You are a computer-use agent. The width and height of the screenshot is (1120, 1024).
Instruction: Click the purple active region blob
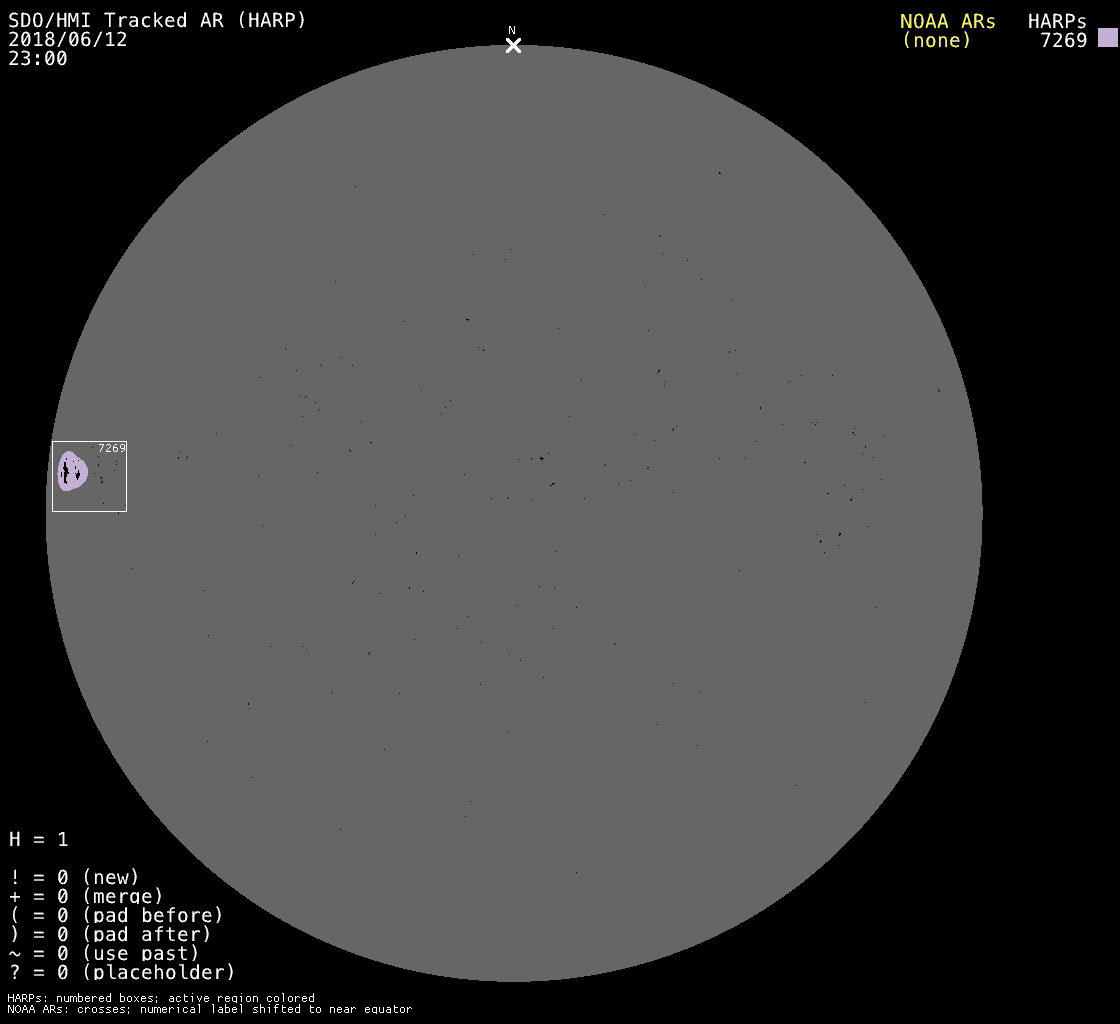71,471
